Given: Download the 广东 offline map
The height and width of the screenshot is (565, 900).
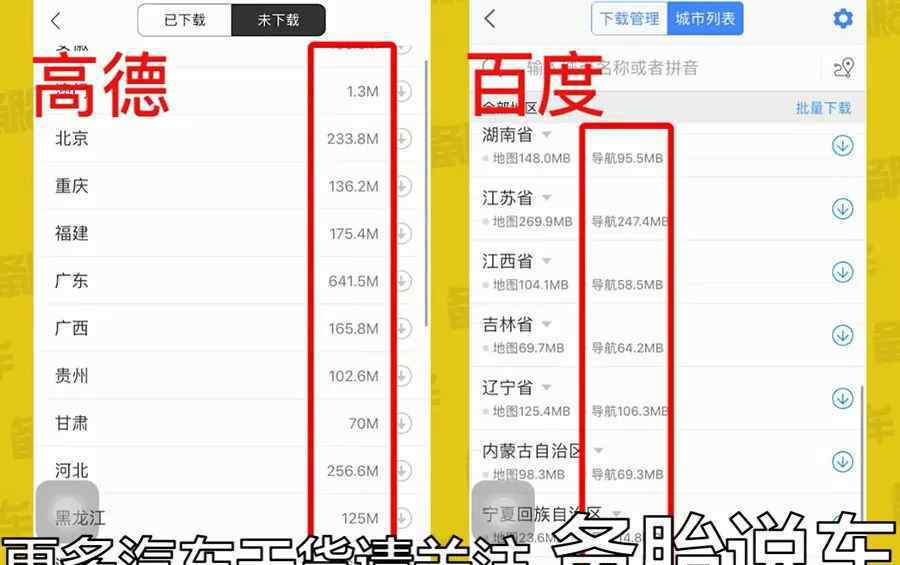Looking at the screenshot, I should tap(404, 281).
